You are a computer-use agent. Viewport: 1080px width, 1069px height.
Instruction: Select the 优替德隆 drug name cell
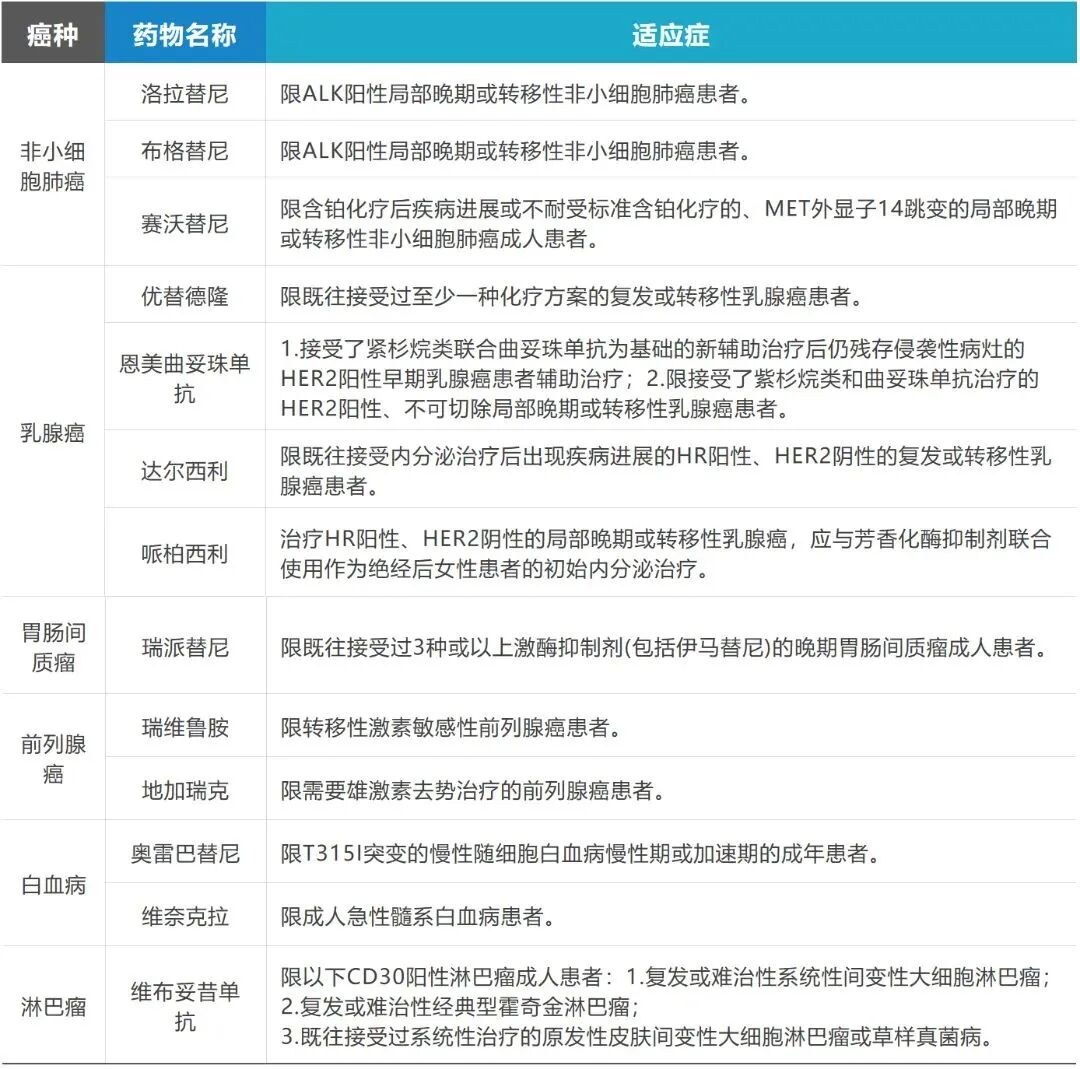coord(185,296)
